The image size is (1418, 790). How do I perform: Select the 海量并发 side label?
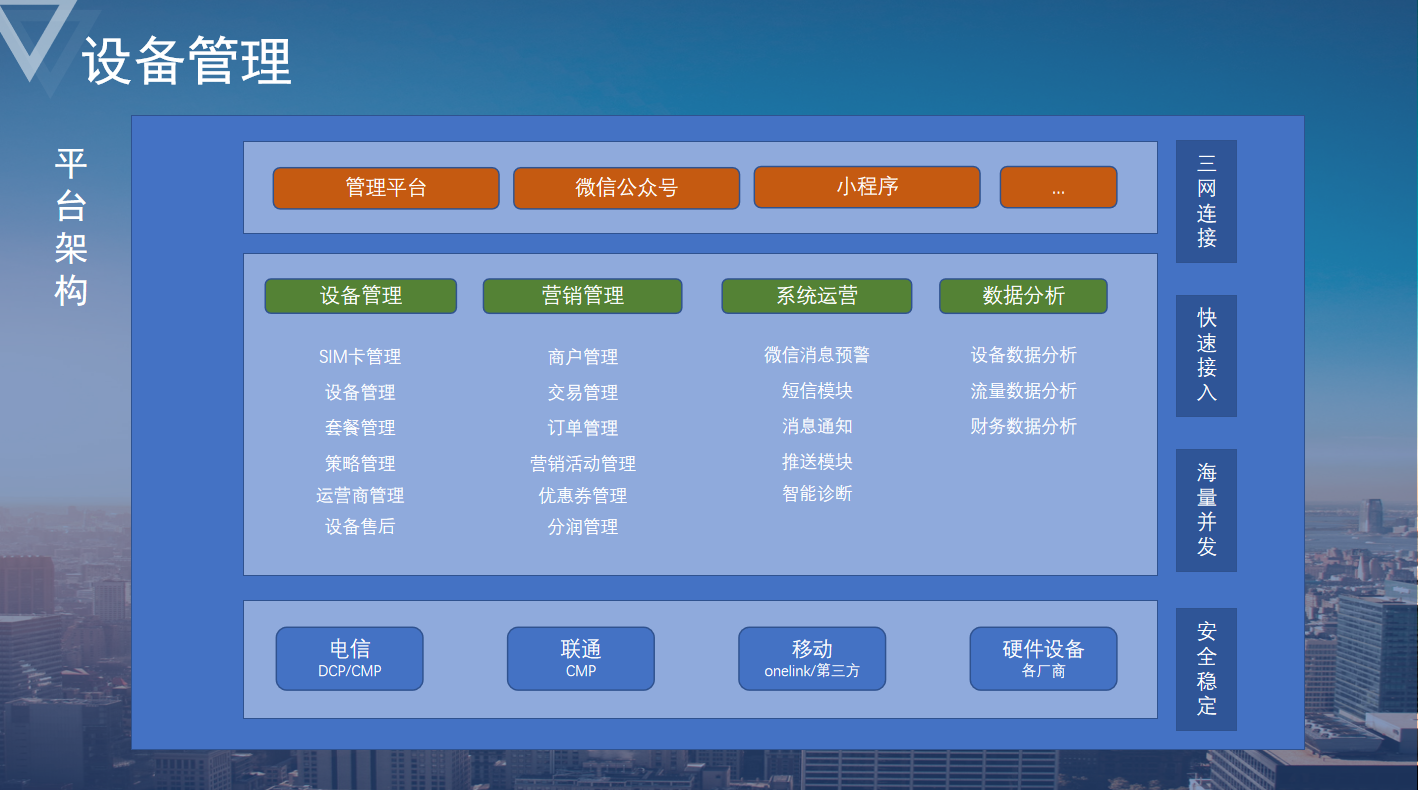click(1206, 510)
